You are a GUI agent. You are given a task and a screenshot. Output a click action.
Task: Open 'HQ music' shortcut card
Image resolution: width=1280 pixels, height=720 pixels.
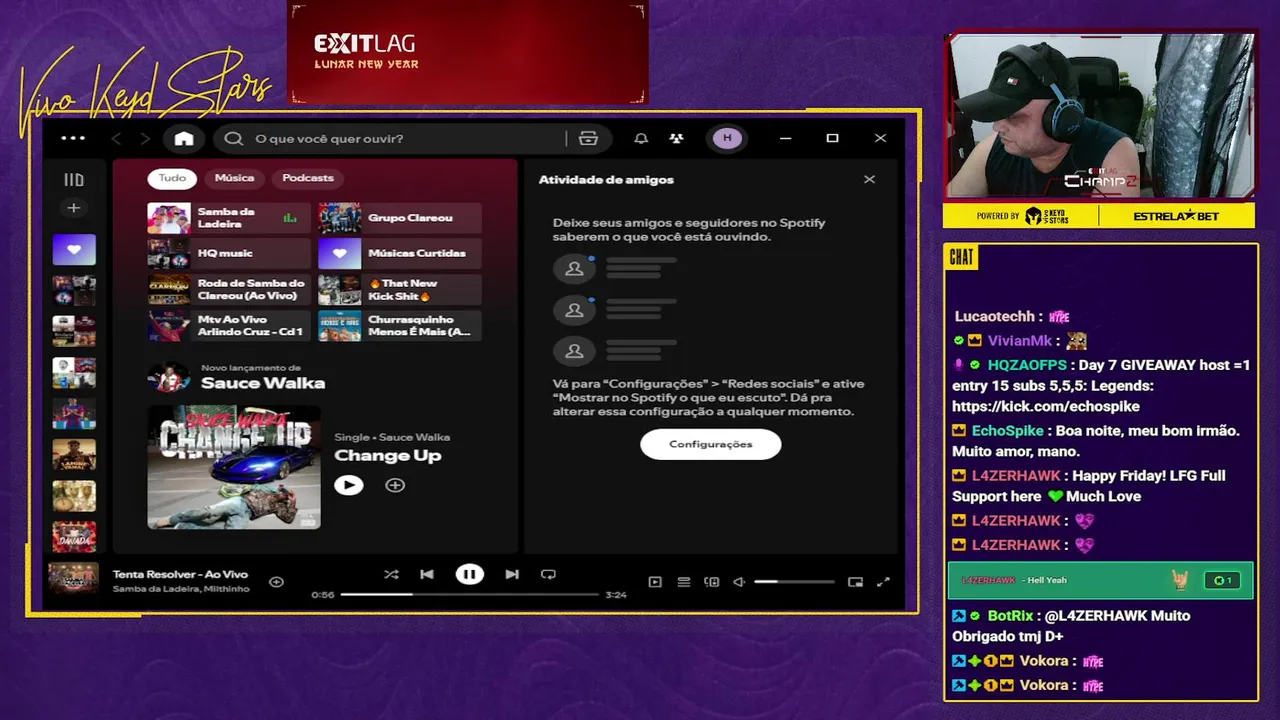pyautogui.click(x=229, y=254)
